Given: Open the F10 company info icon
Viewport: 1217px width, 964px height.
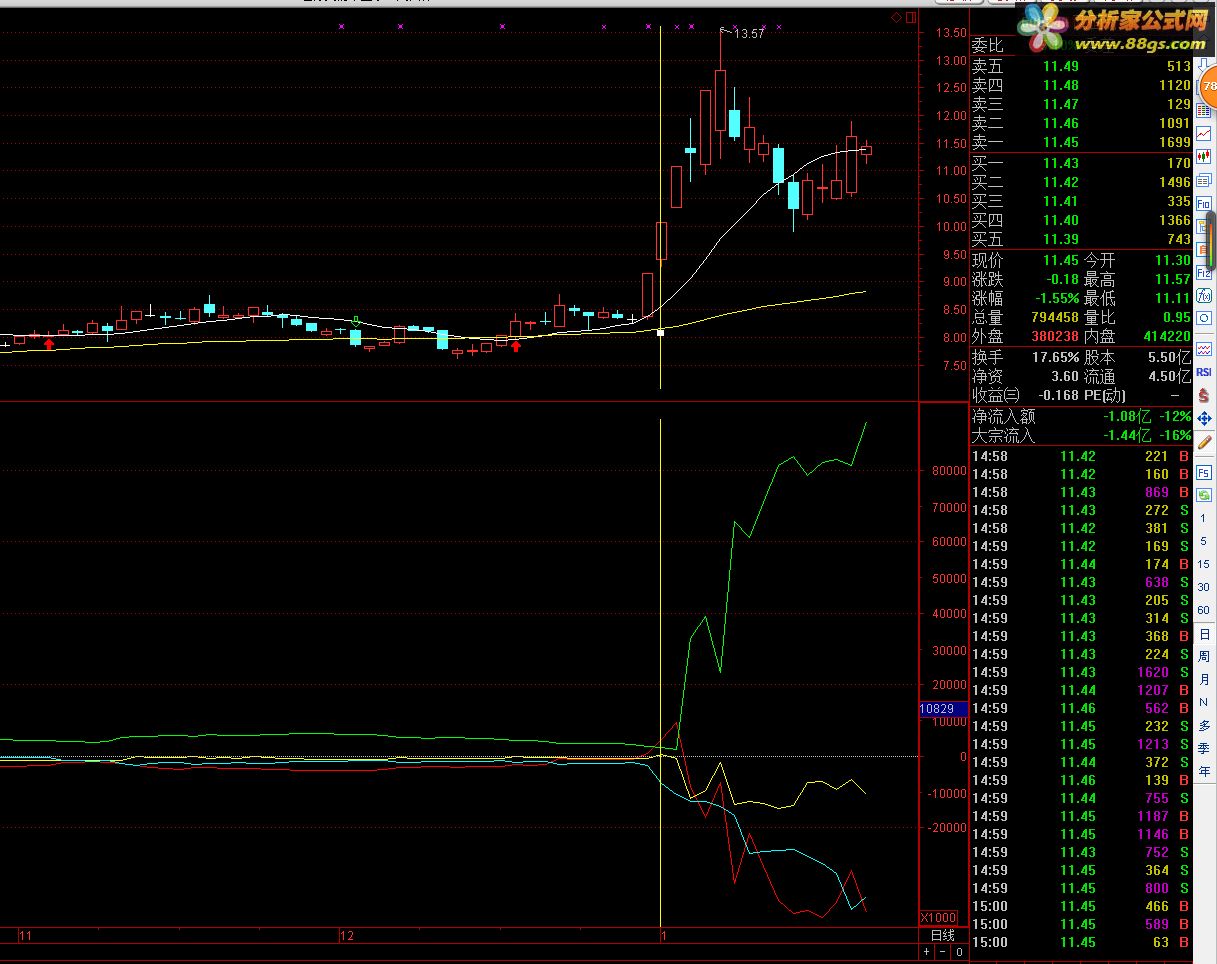Looking at the screenshot, I should click(1204, 203).
